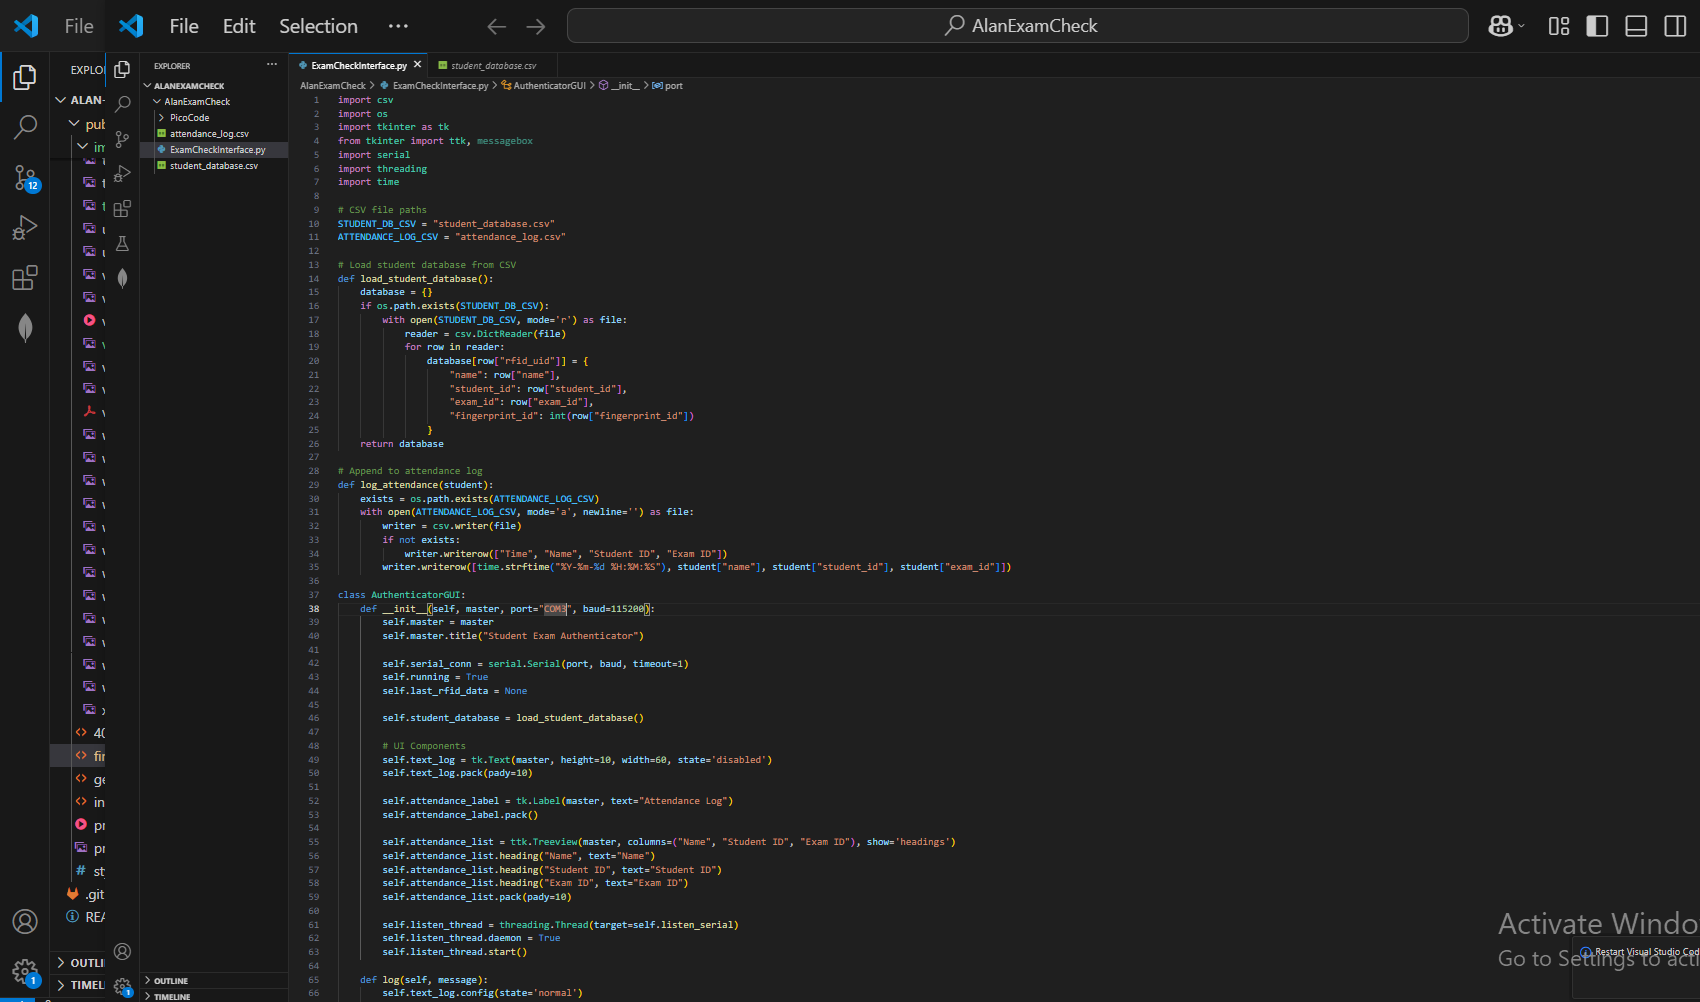
Task: Open Explorer icon in the back window
Action: 25,77
